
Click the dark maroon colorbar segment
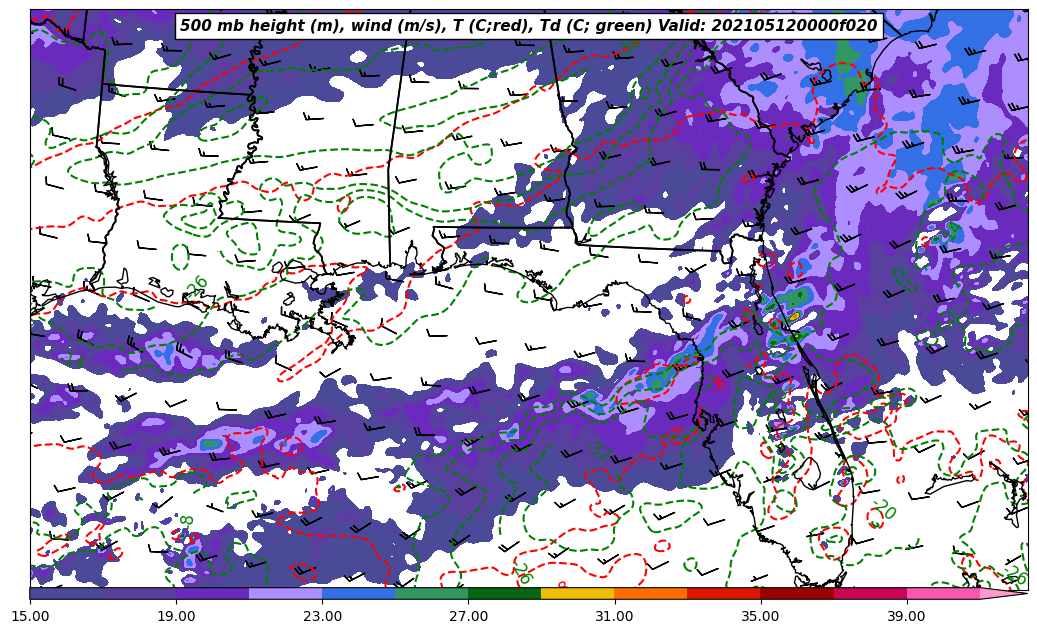pos(797,593)
